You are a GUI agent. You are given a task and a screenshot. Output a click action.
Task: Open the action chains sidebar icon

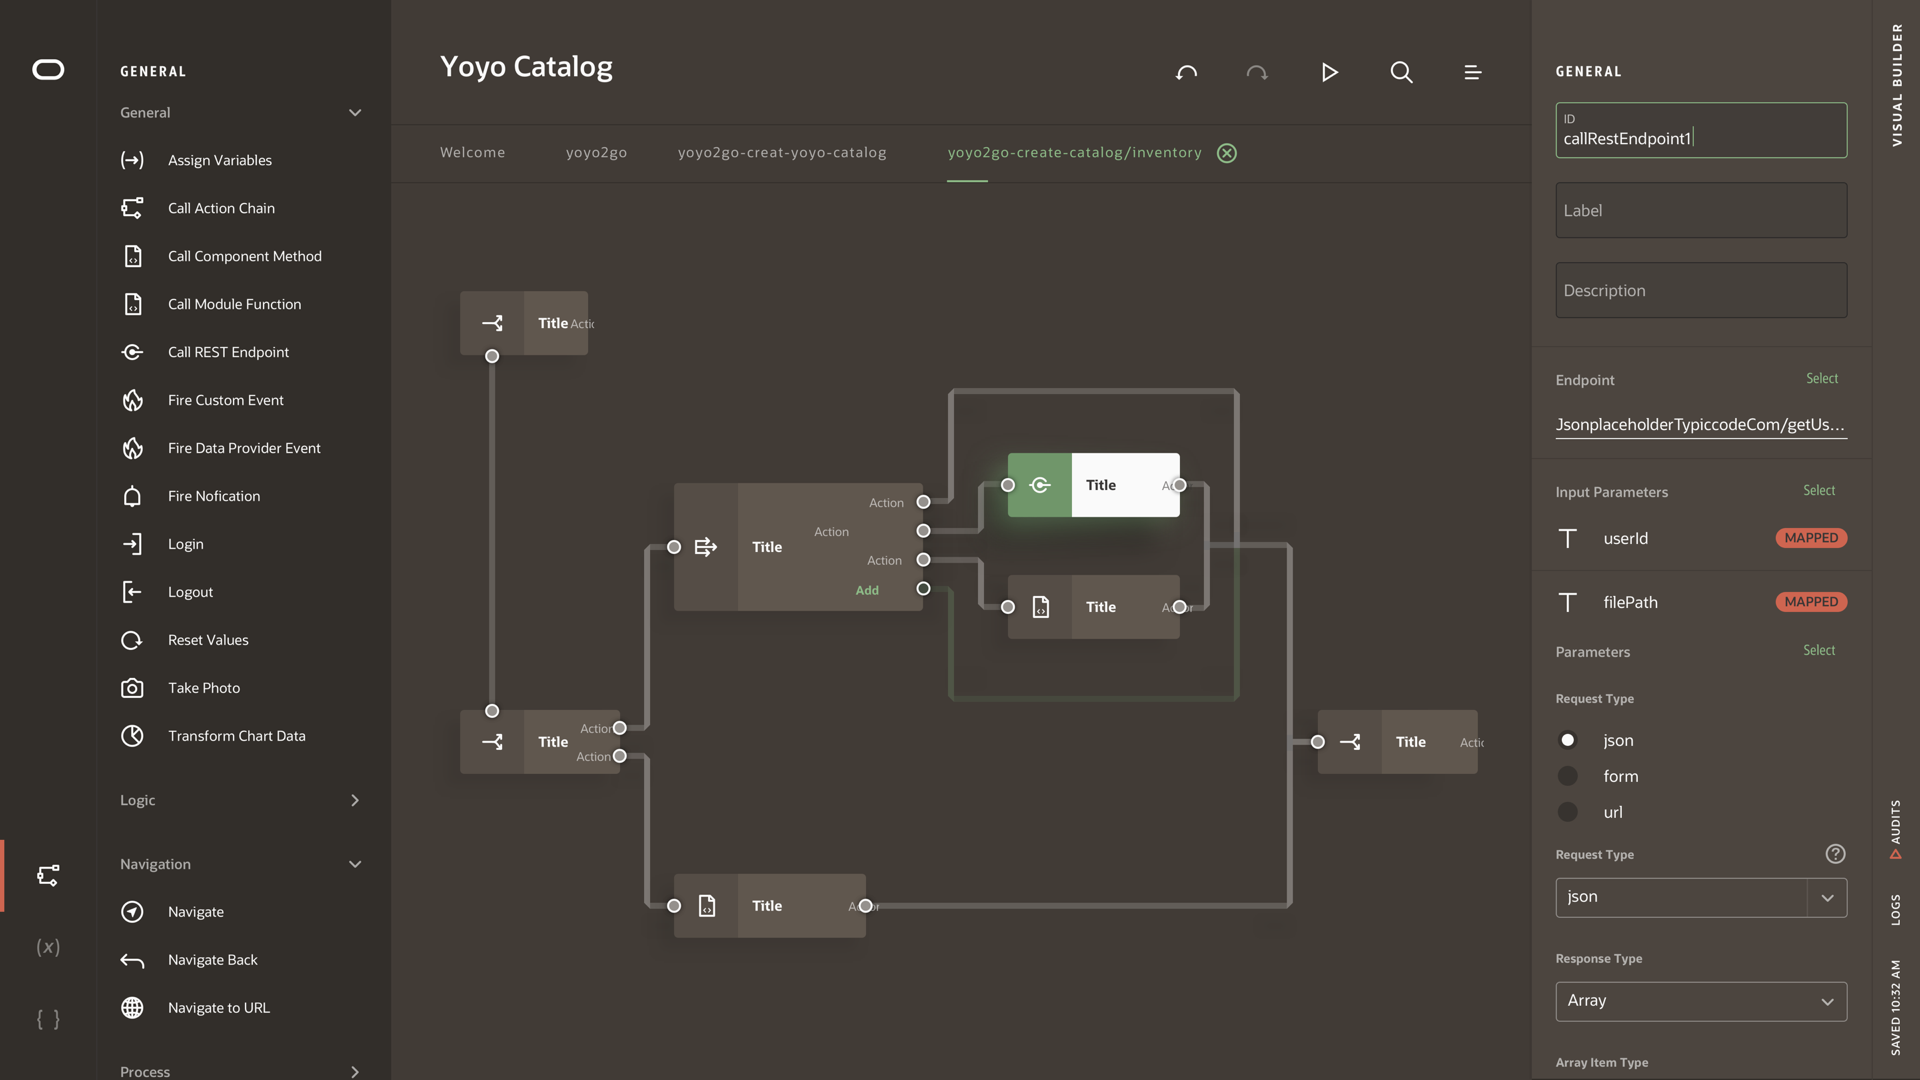pyautogui.click(x=48, y=875)
